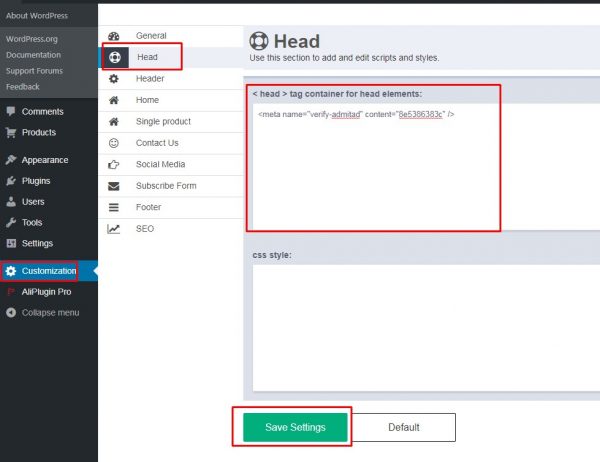
Task: Click the AliPlugin Pro flag icon
Action: point(11,292)
